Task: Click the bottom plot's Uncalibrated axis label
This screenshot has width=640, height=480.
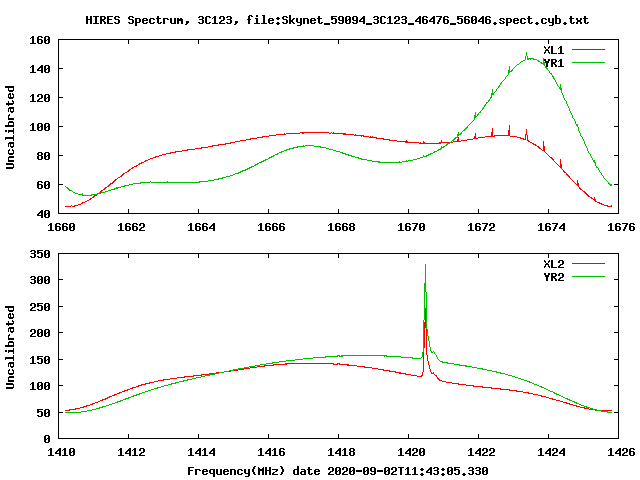Action: (x=10, y=347)
